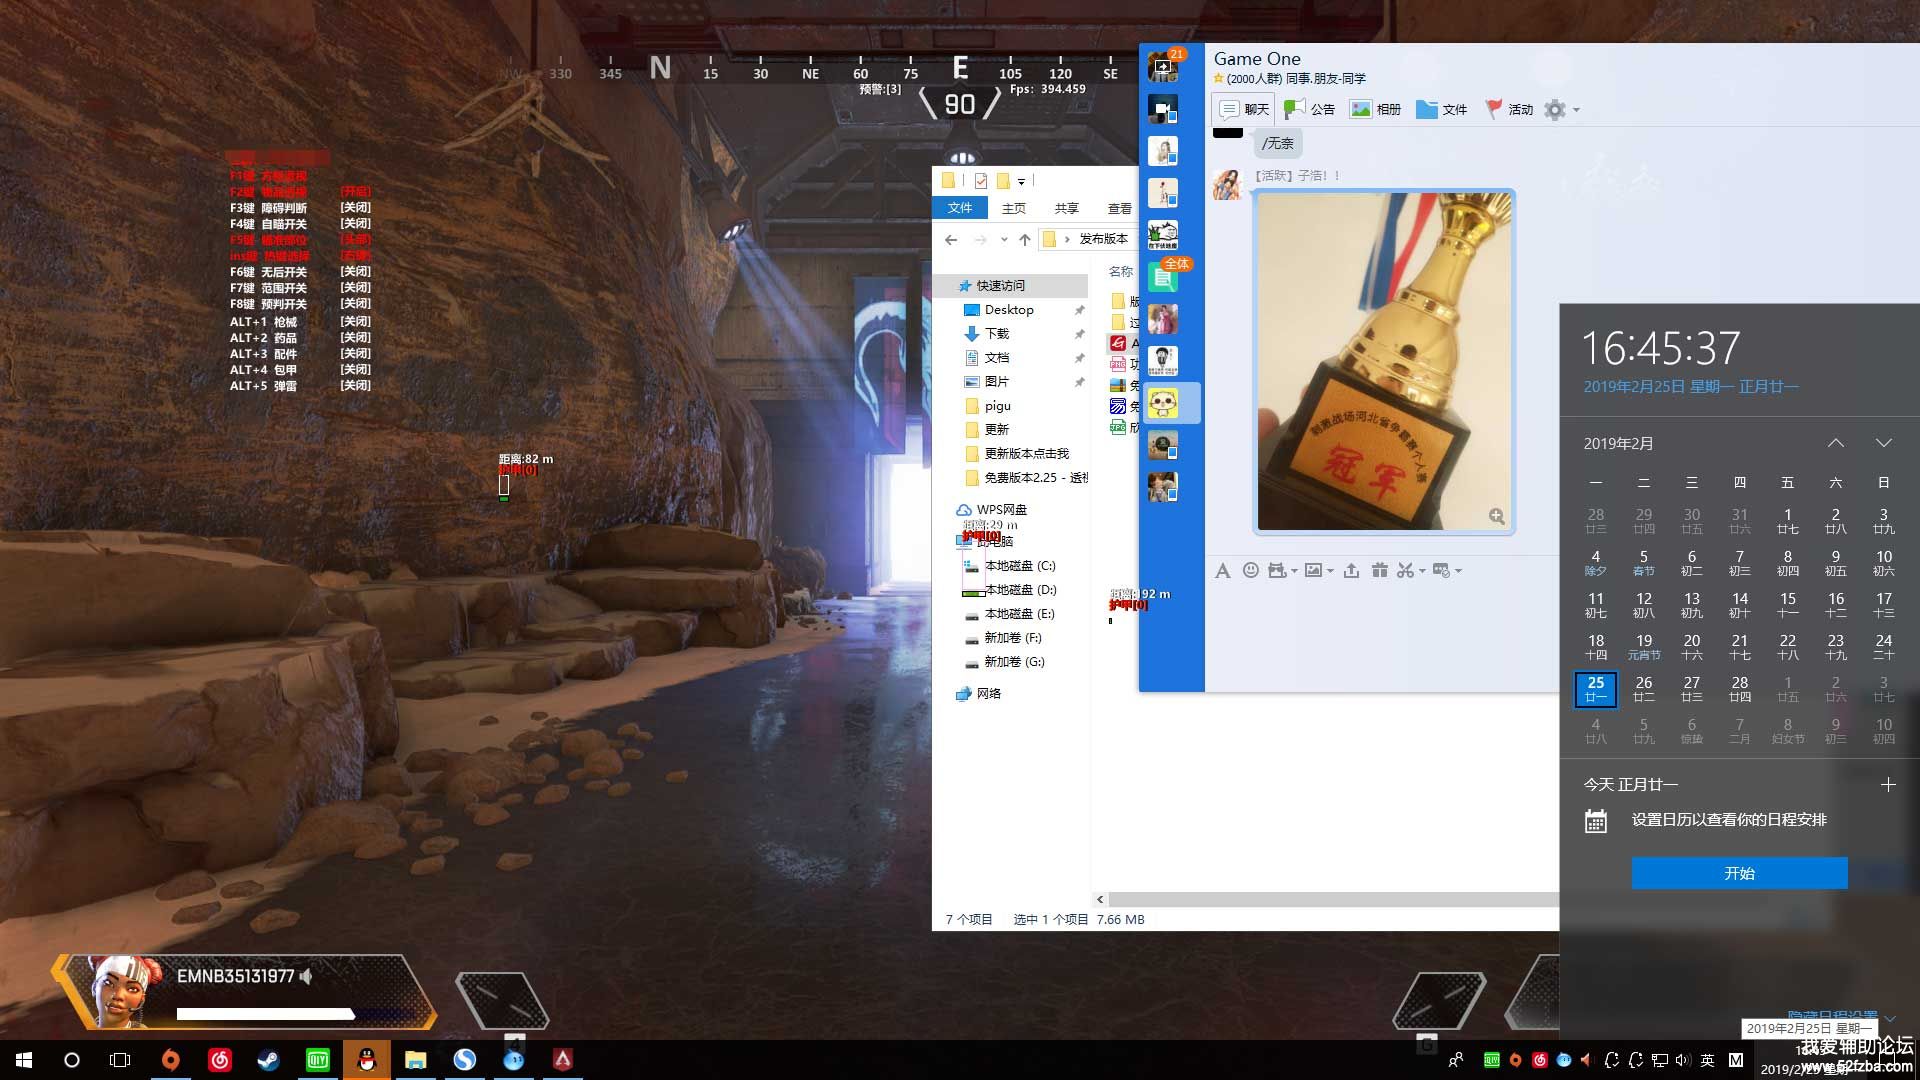Click the screenshot scissors icon in QQ
The image size is (1920, 1080).
[x=1405, y=570]
